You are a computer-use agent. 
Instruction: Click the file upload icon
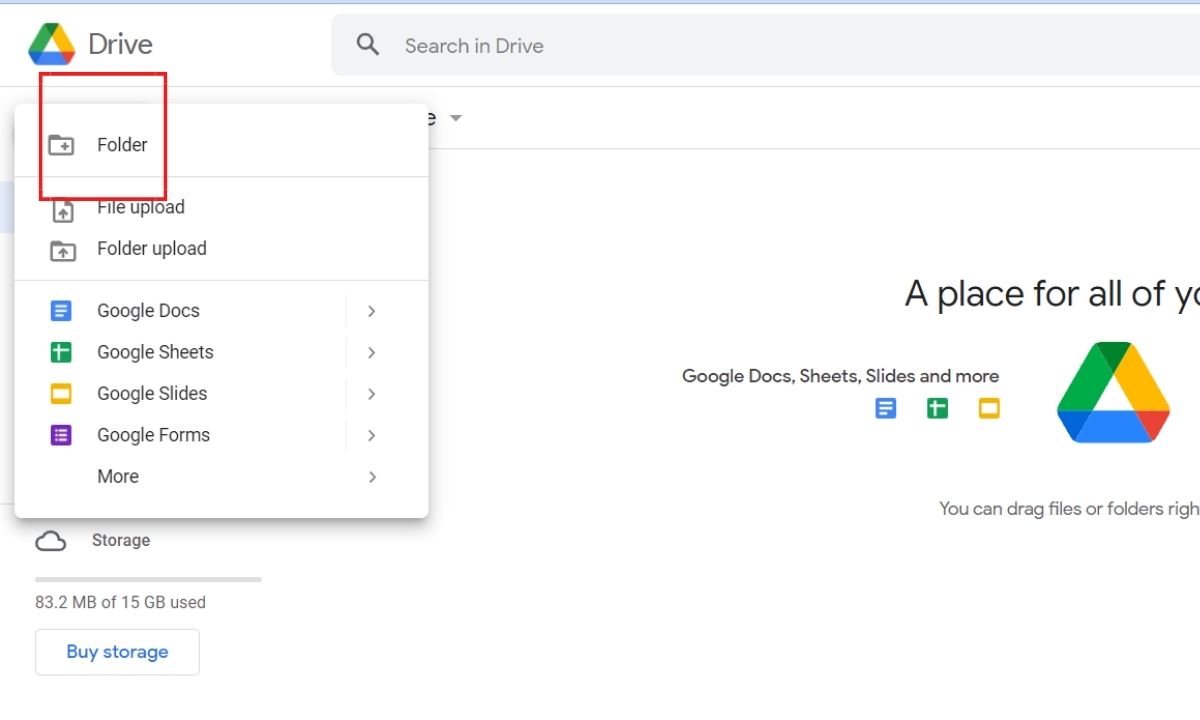(63, 210)
